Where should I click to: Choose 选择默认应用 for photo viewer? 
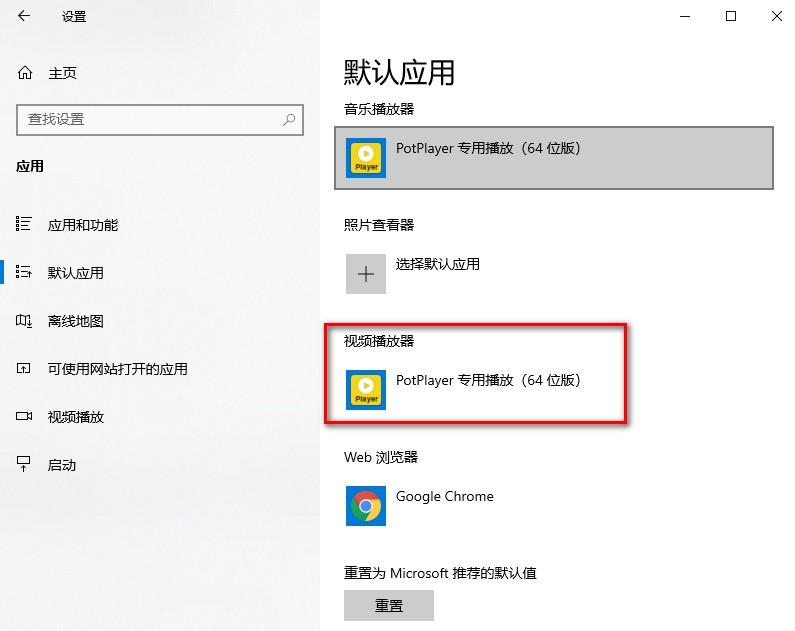tap(438, 264)
